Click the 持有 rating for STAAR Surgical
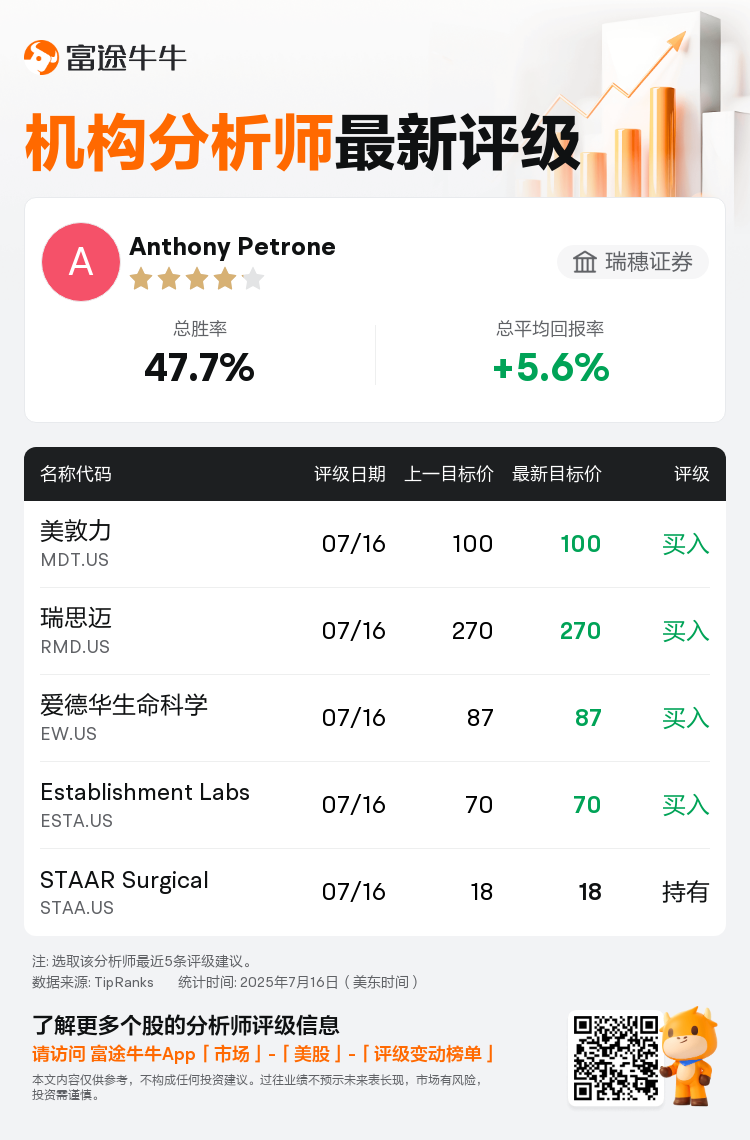This screenshot has height=1140, width=750. (685, 892)
